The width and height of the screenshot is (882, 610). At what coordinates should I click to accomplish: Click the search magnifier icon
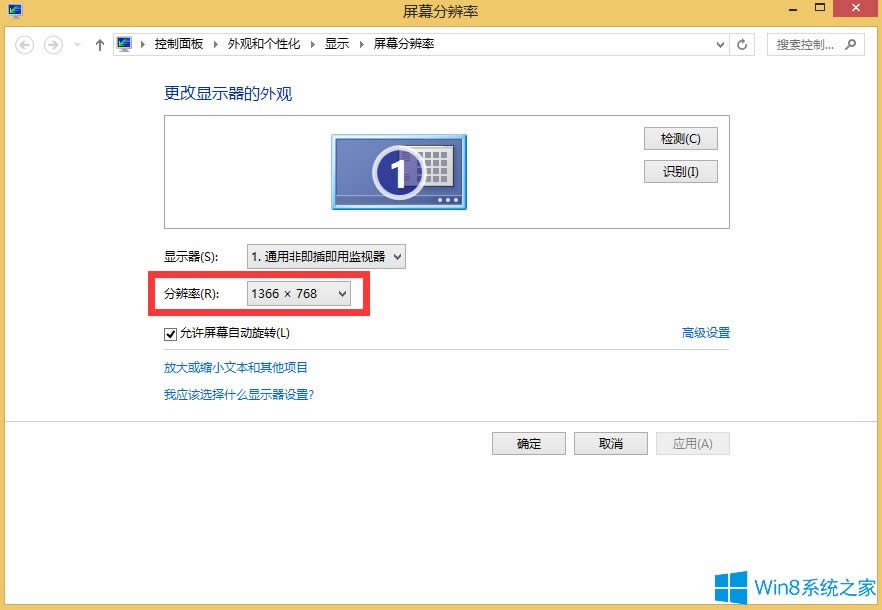(850, 44)
